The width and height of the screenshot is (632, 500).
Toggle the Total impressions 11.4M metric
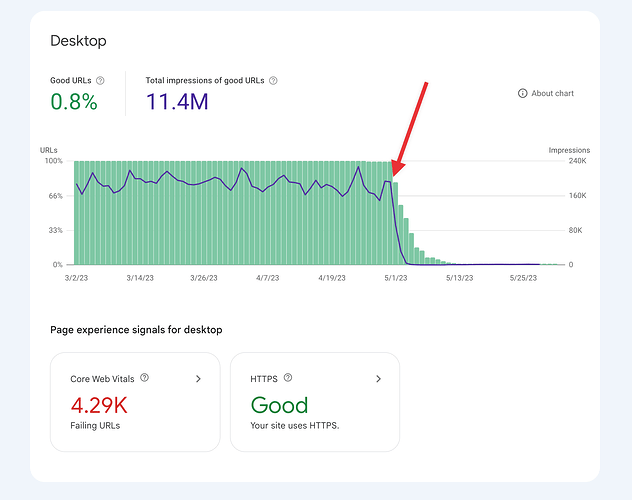coord(211,95)
